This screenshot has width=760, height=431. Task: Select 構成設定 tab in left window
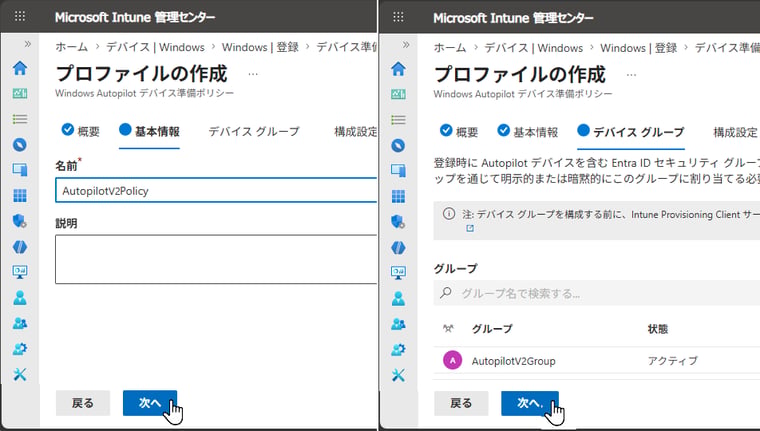coord(355,131)
